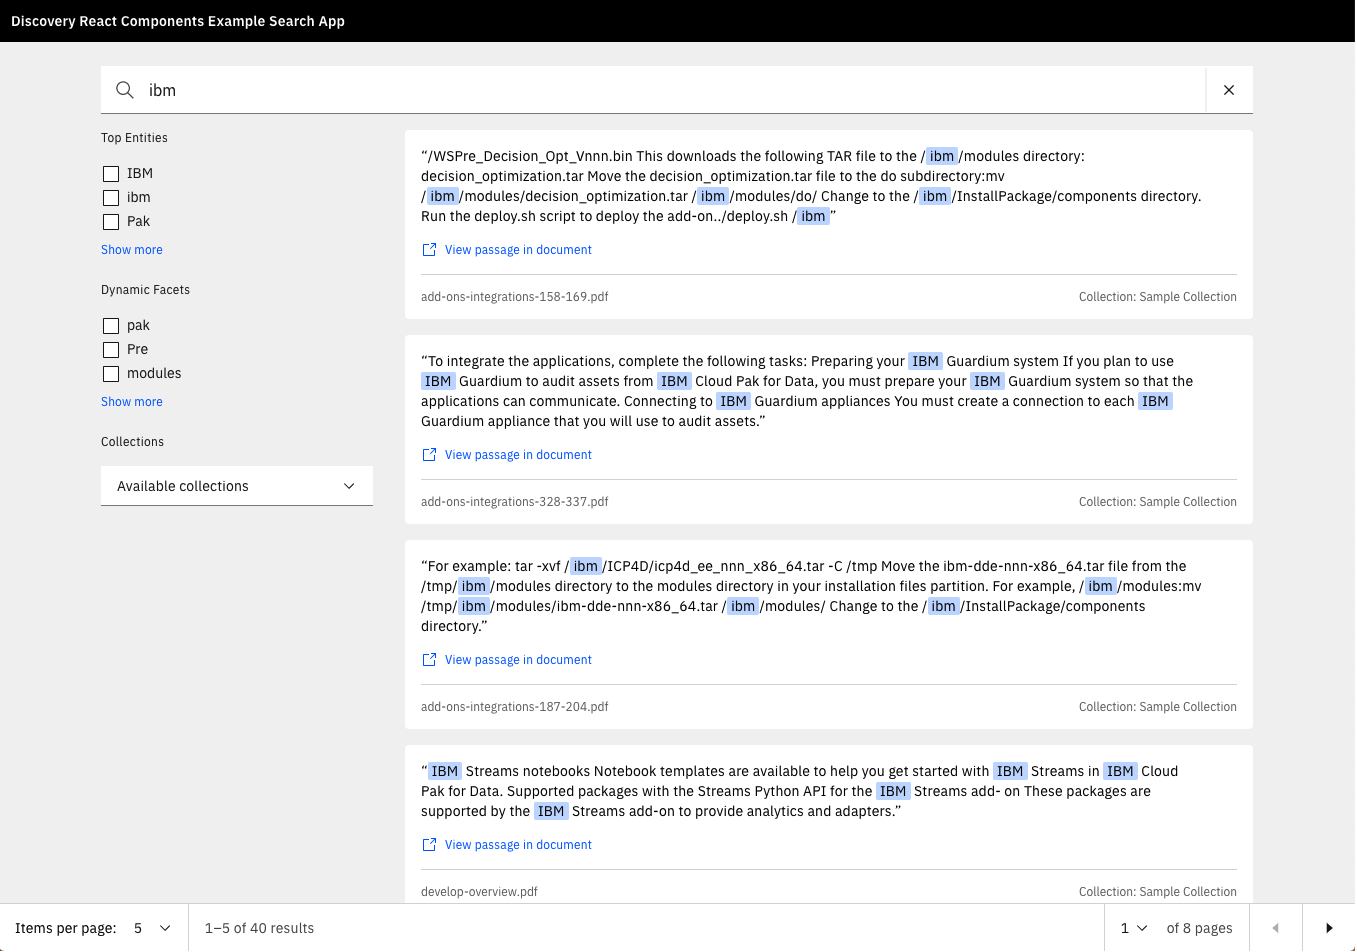Go to next page arrow
1357x952 pixels.
[x=1329, y=928]
